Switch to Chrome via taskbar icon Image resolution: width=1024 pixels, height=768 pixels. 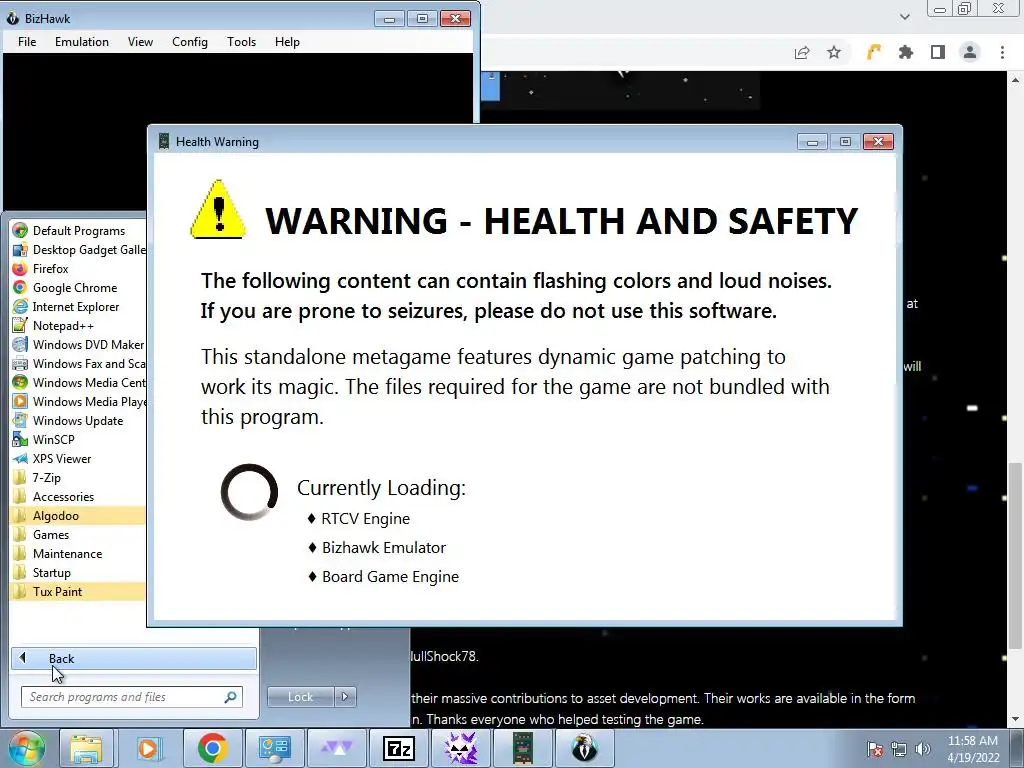(212, 748)
